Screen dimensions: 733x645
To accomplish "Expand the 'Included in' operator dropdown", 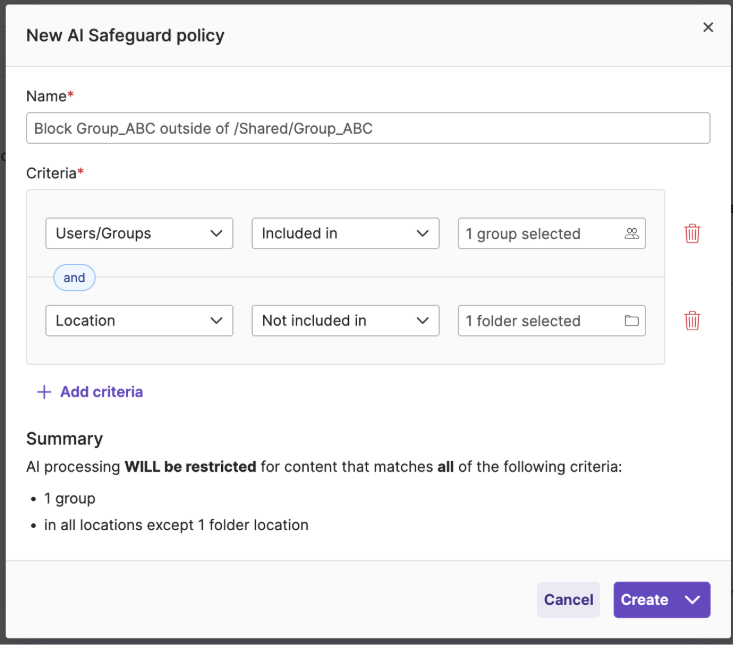I will [x=345, y=233].
